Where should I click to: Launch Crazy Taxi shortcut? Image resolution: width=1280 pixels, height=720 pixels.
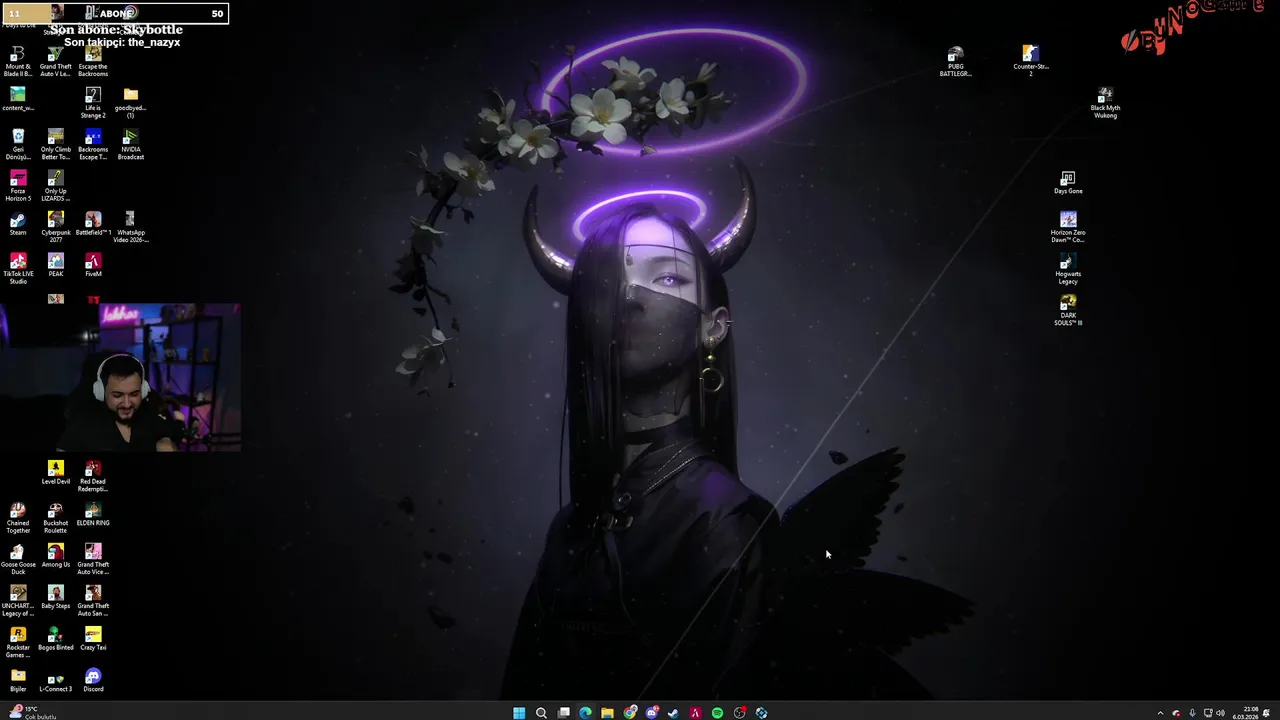93,639
